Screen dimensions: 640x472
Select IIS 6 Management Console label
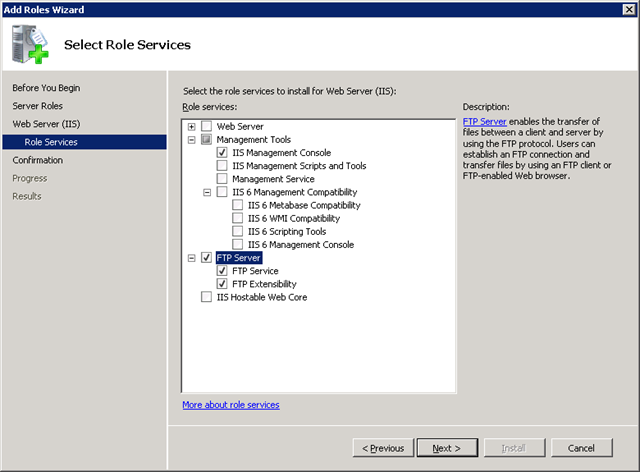click(x=301, y=244)
